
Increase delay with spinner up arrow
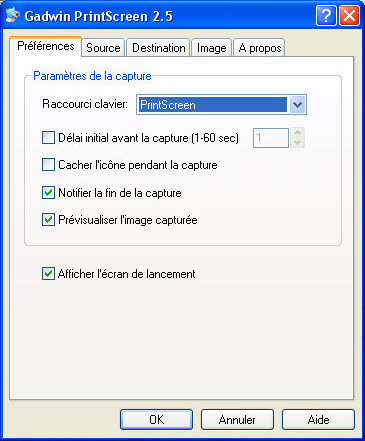click(298, 133)
